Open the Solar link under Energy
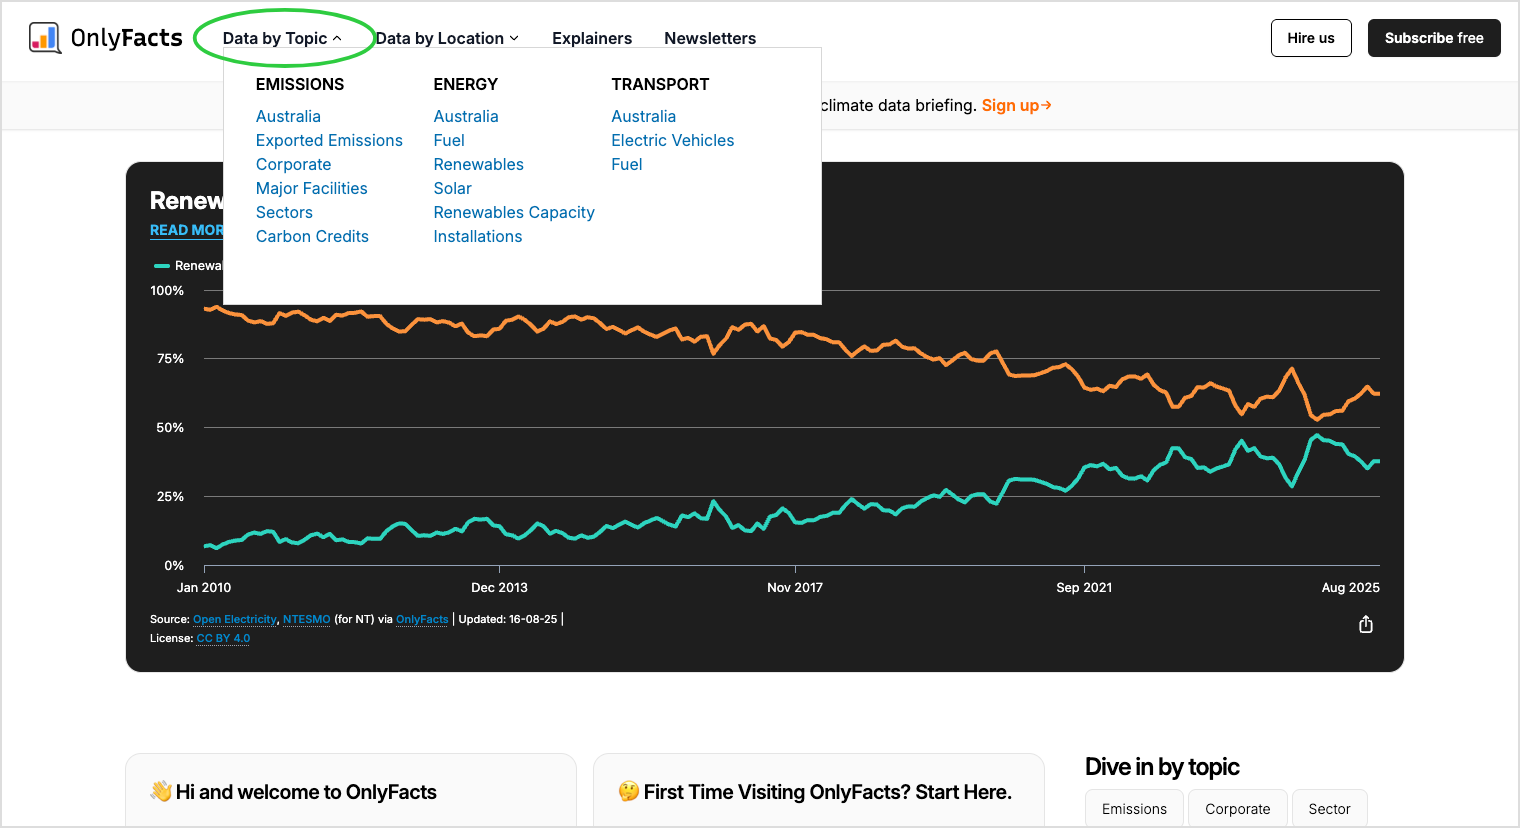1520x828 pixels. (x=452, y=188)
